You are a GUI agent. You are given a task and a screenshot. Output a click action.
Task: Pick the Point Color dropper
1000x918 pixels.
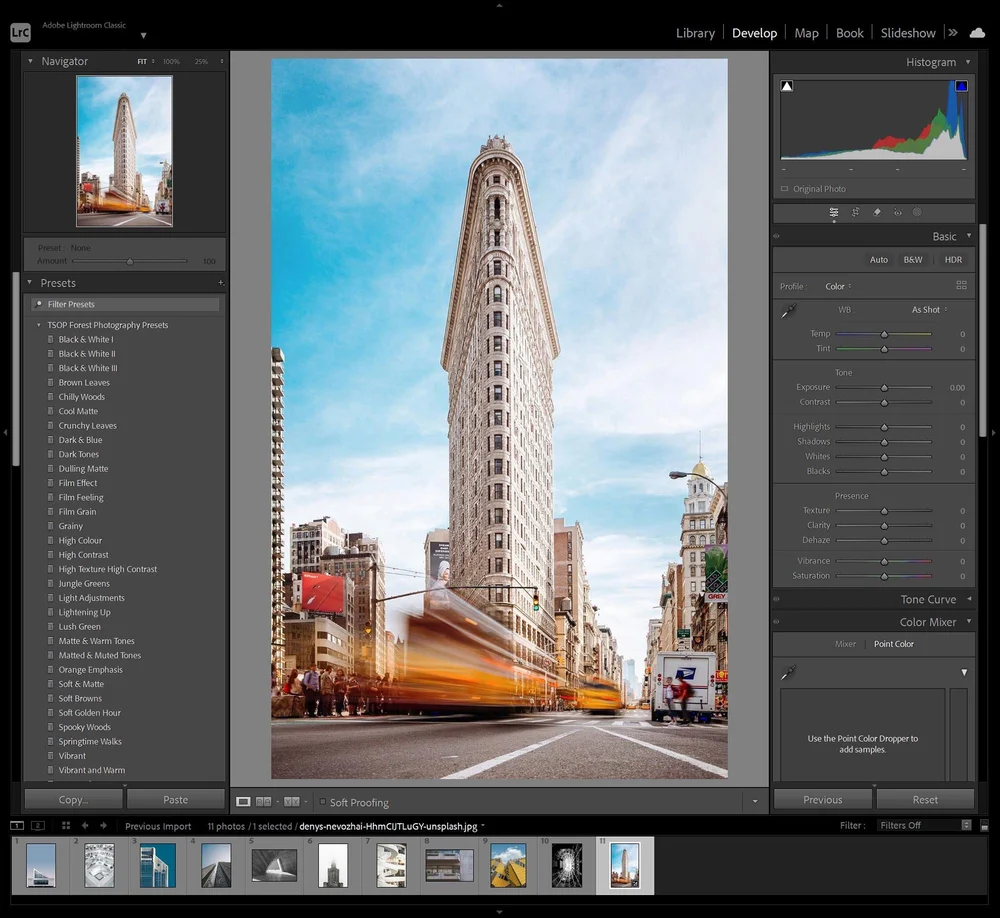(x=789, y=673)
